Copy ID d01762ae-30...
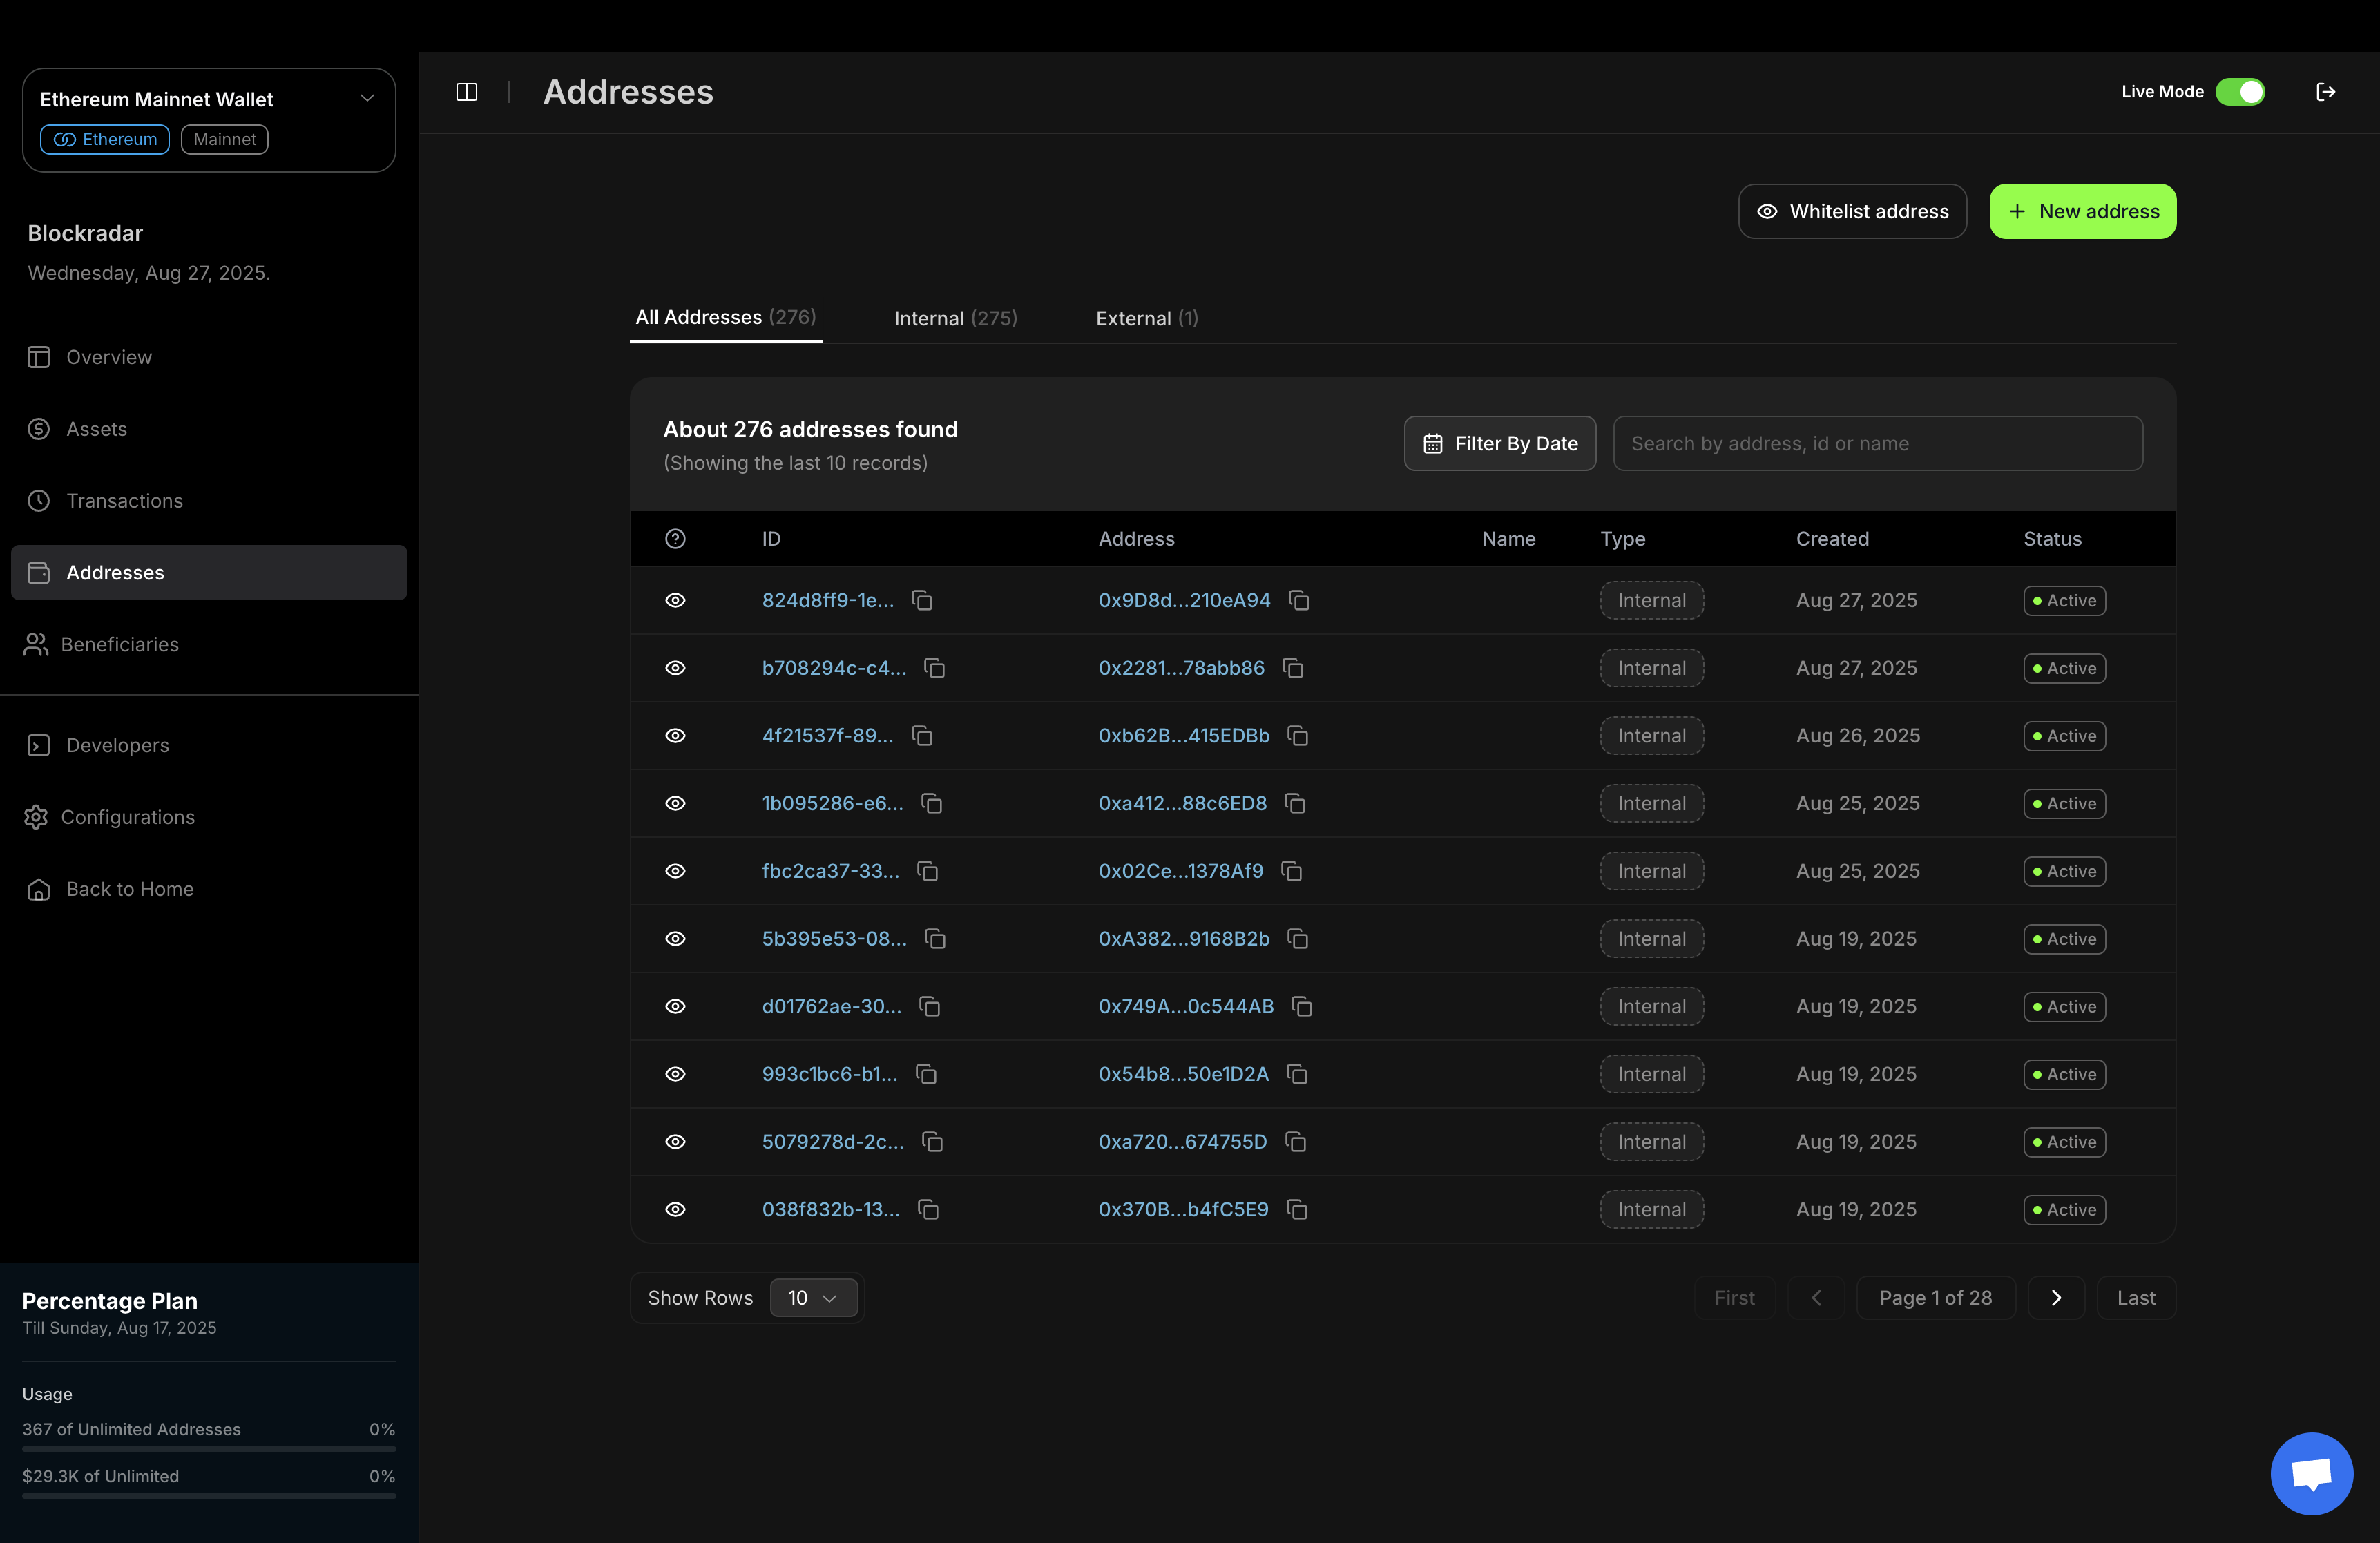The height and width of the screenshot is (1543, 2380). 930,1007
